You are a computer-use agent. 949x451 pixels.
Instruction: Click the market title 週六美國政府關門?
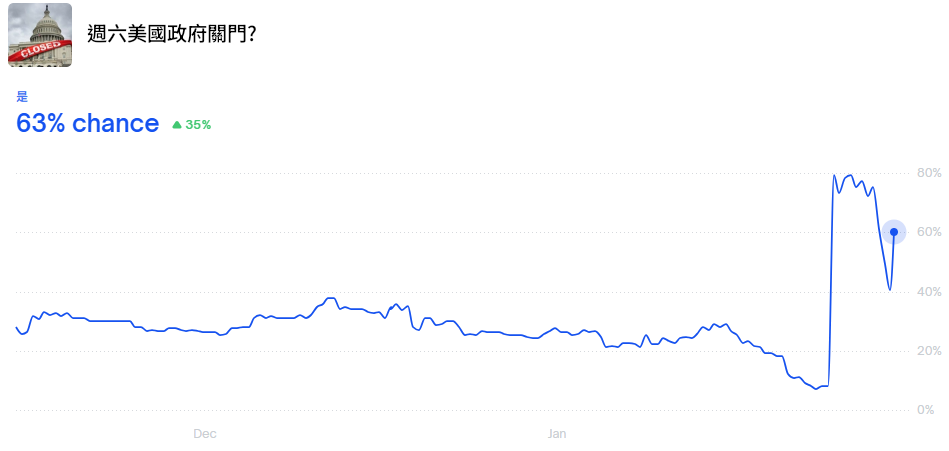coord(171,34)
